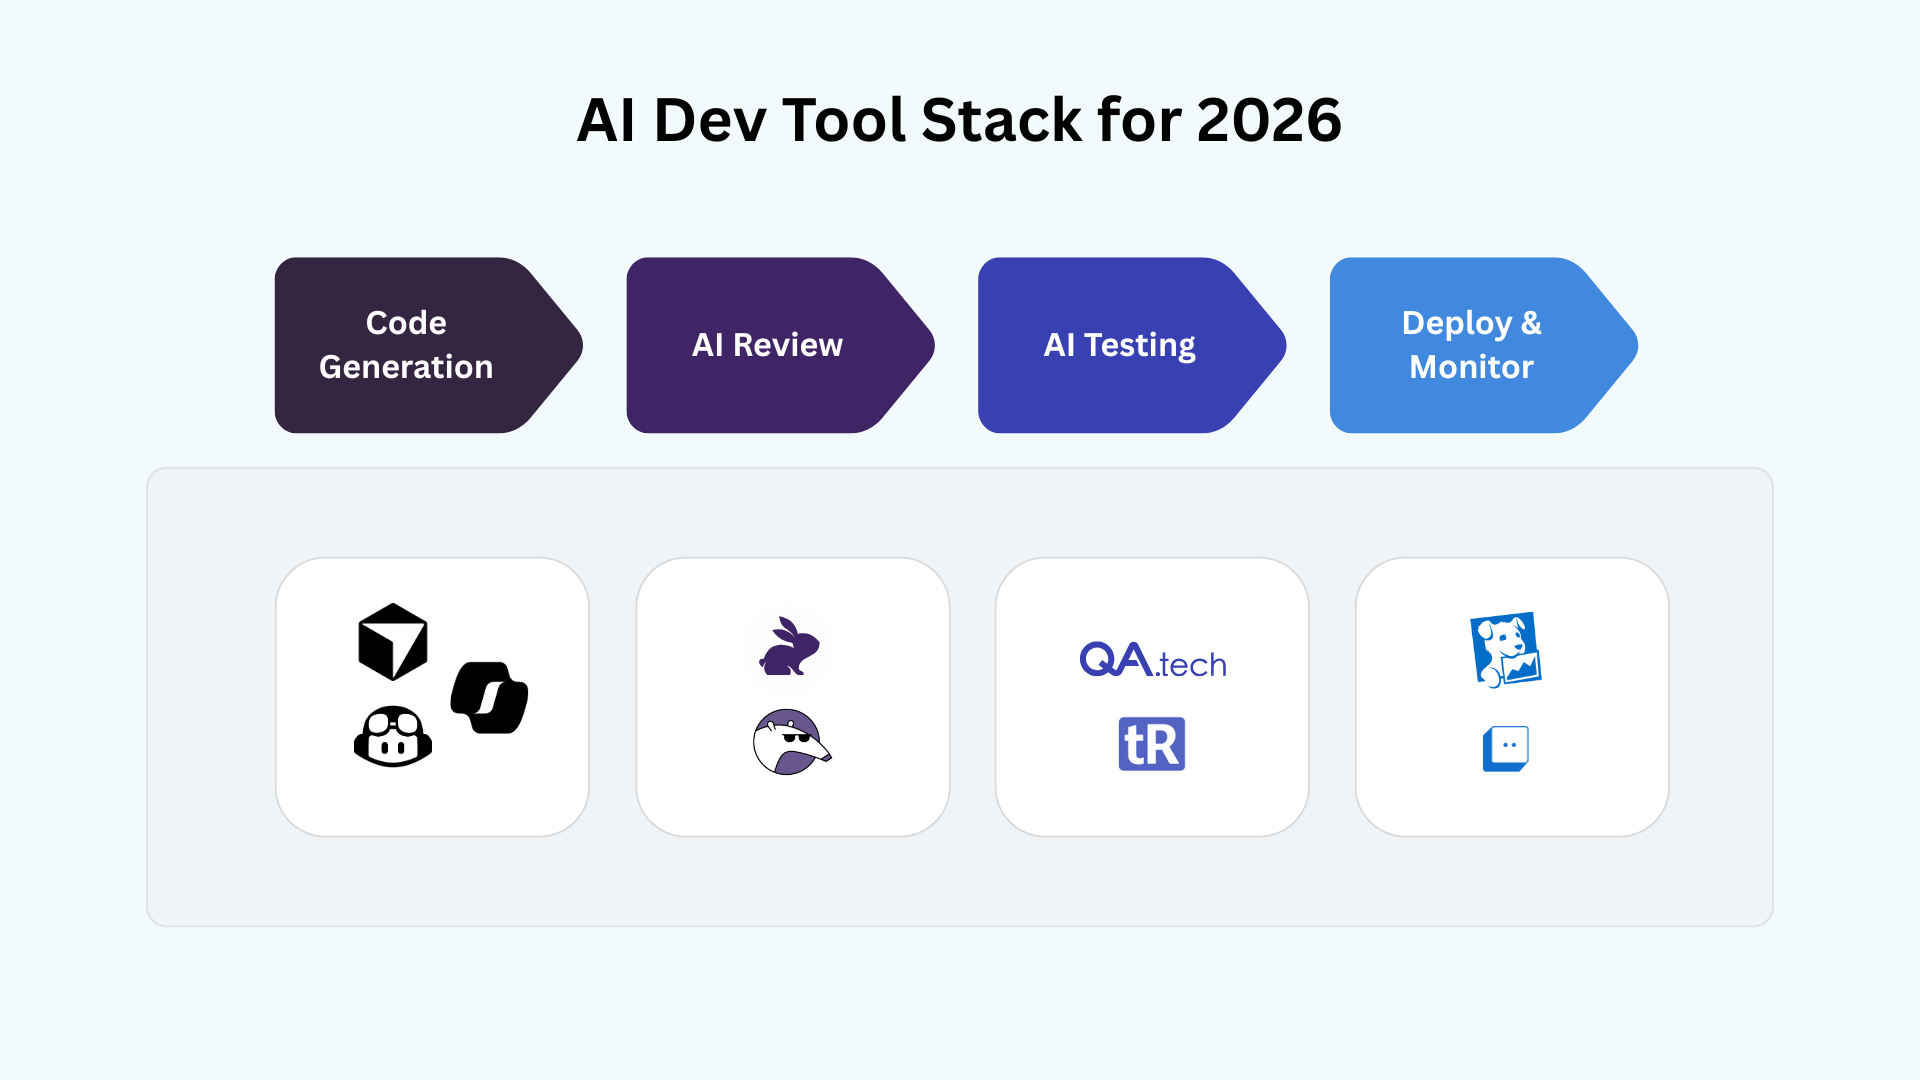Select the deploy and monitor tools card

tap(1512, 697)
